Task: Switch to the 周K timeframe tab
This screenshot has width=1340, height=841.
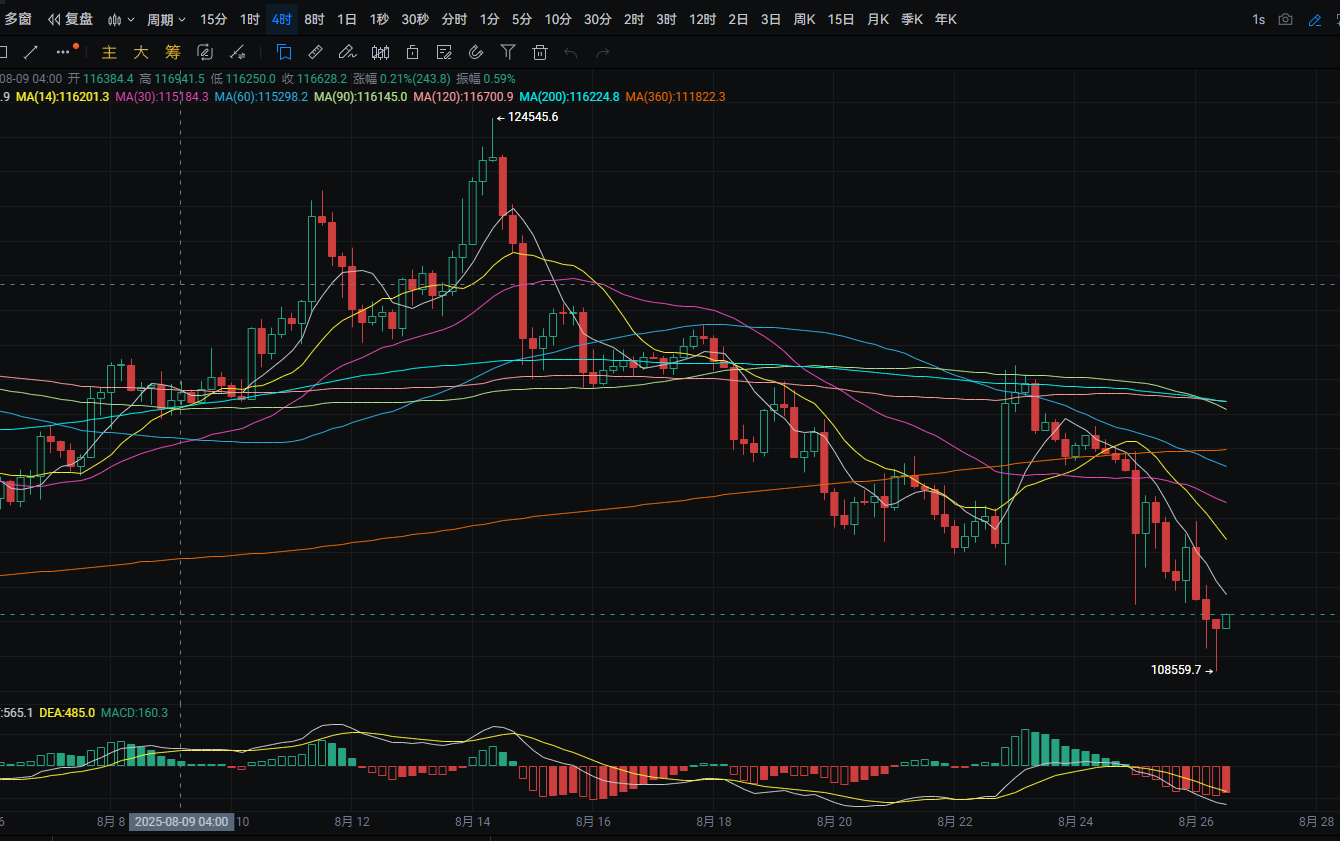Action: coord(804,19)
